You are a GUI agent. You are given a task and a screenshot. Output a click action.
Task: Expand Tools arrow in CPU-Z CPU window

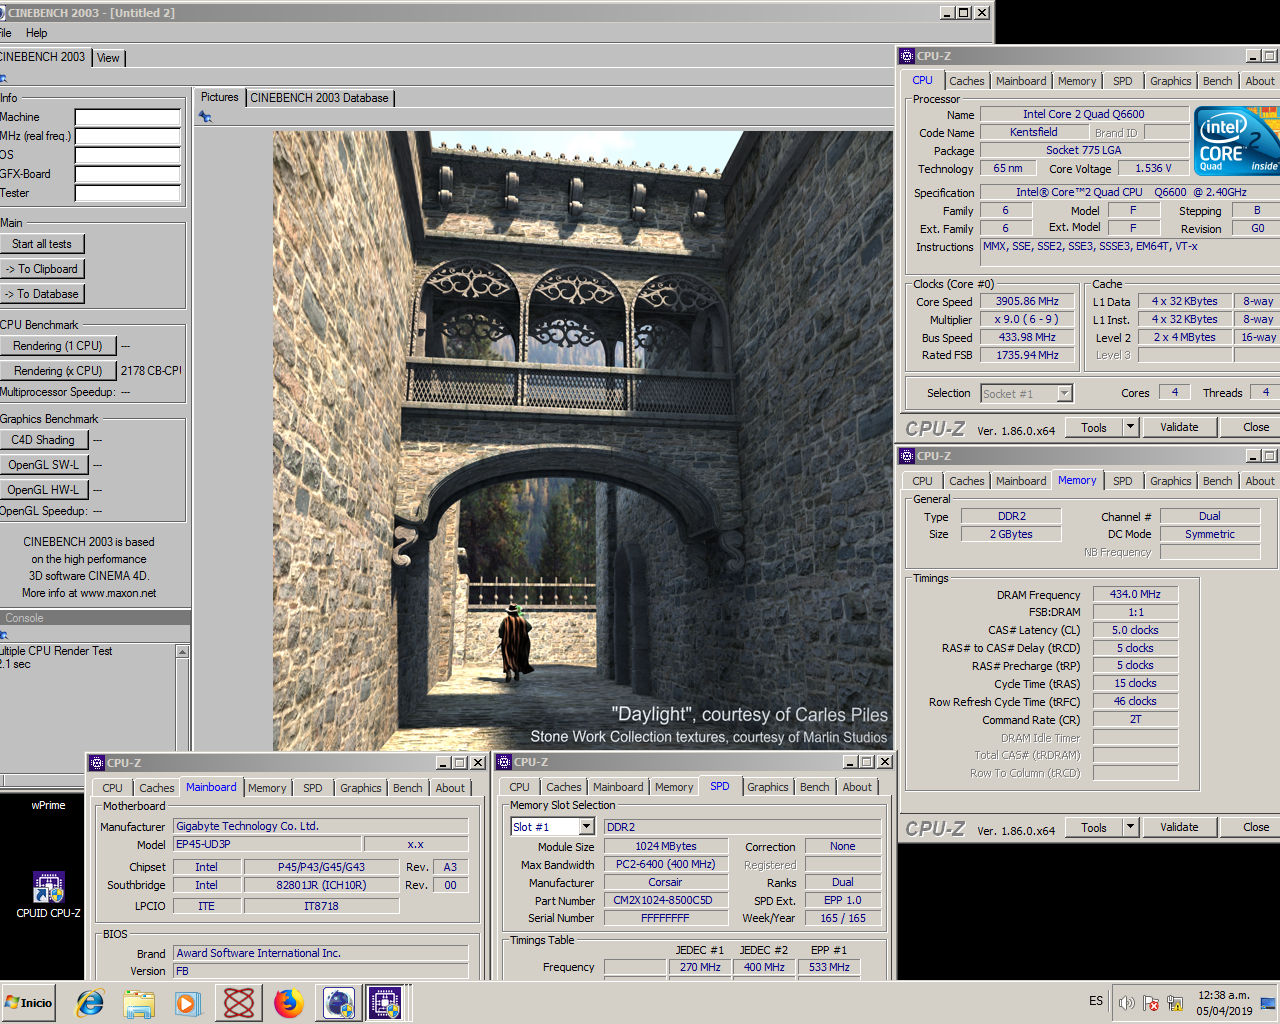tap(1130, 427)
